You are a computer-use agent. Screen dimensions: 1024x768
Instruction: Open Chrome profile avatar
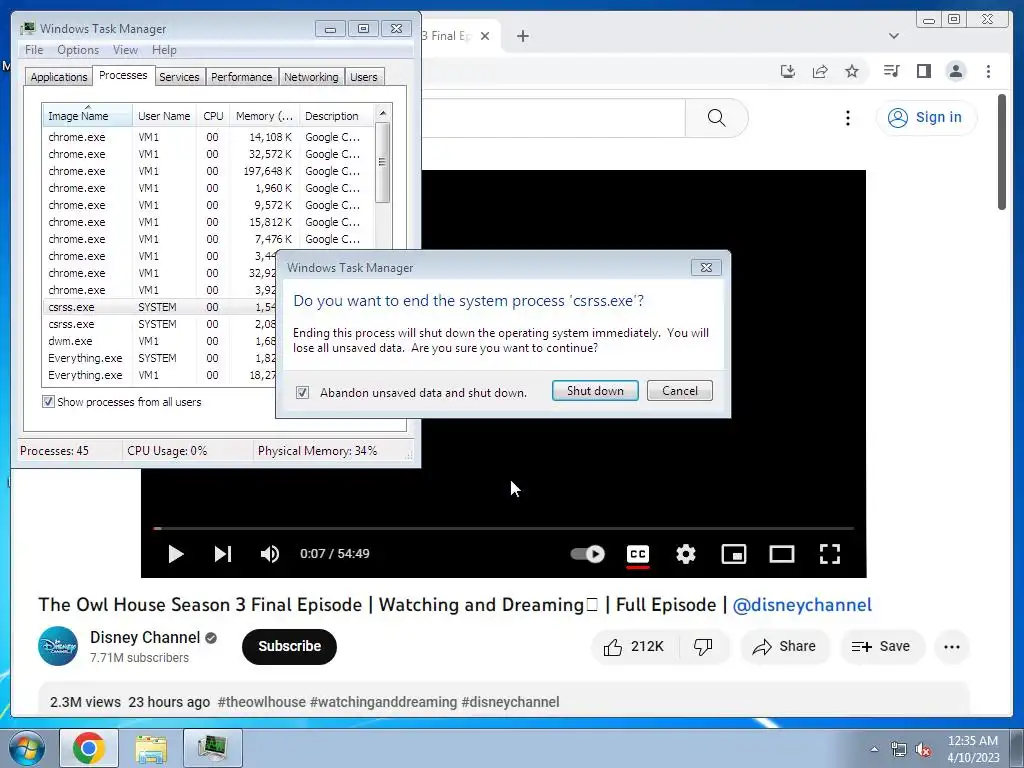click(955, 71)
